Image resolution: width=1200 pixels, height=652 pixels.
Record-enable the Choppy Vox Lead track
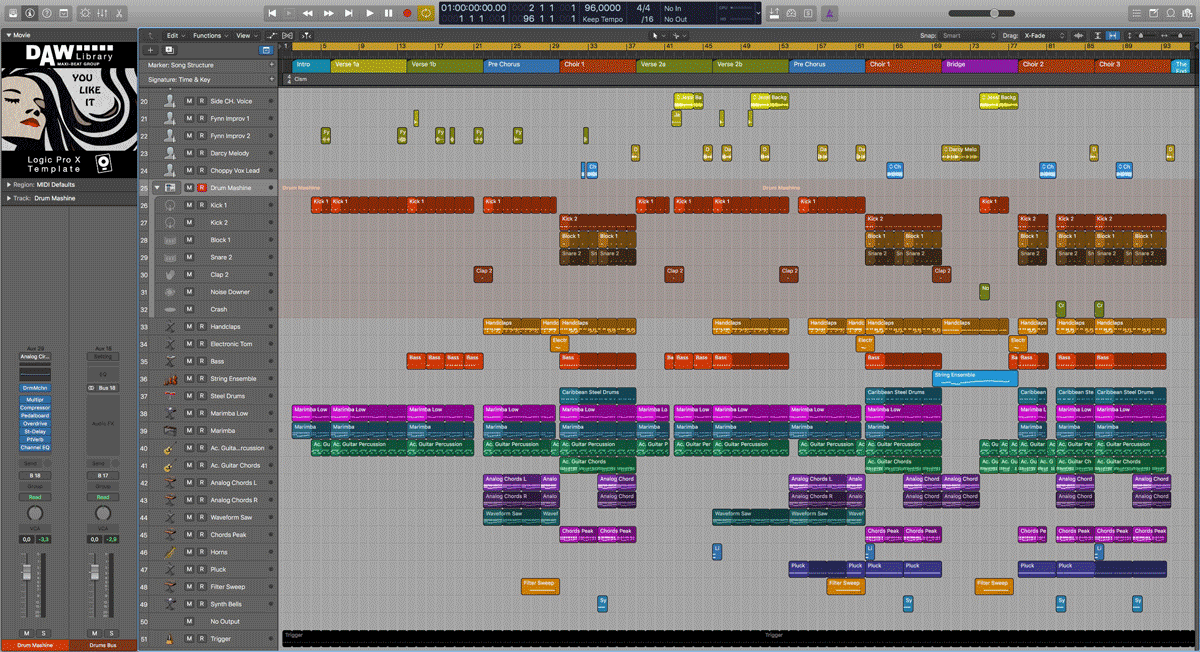[201, 171]
